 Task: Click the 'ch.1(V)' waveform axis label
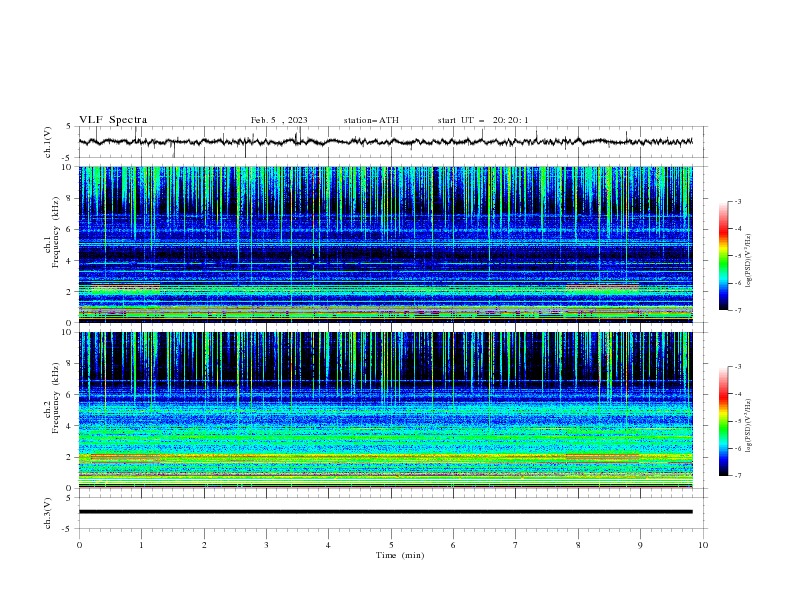(48, 142)
